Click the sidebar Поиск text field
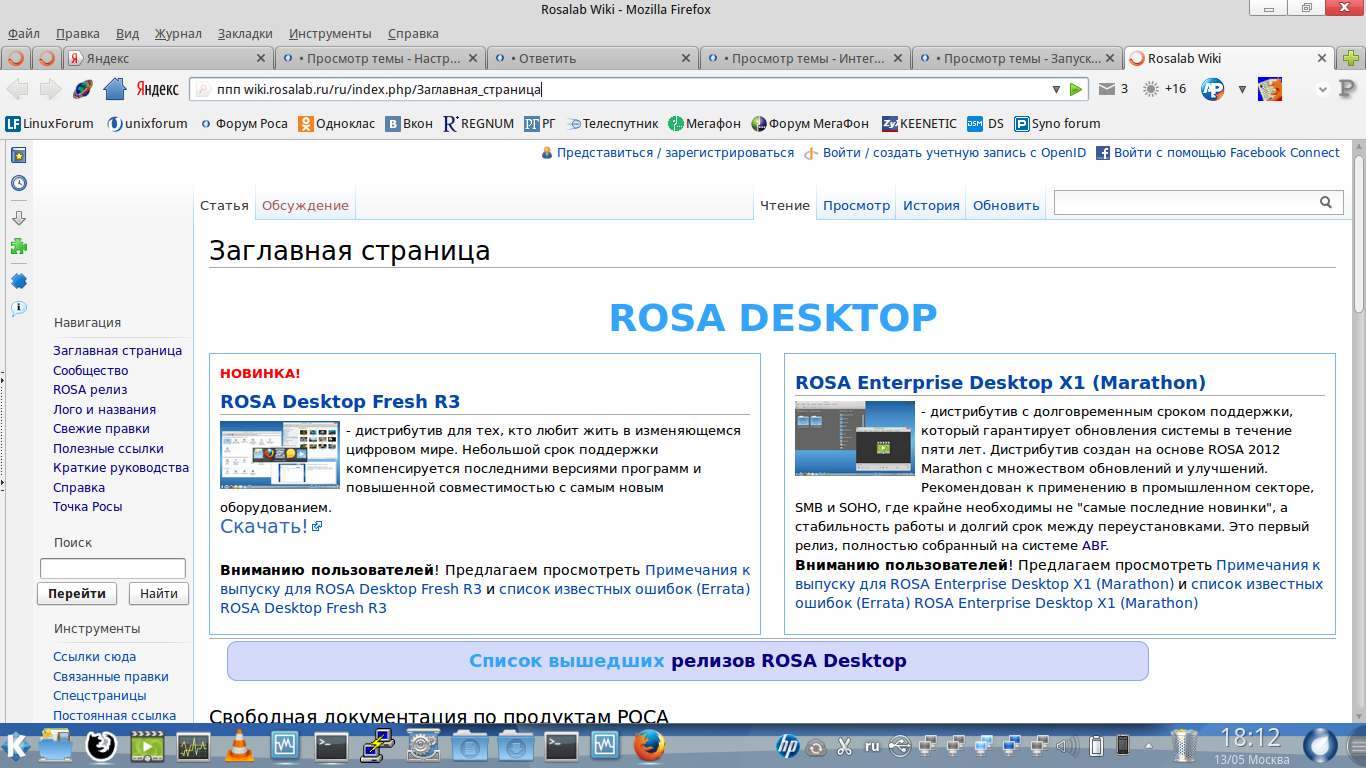 [112, 568]
